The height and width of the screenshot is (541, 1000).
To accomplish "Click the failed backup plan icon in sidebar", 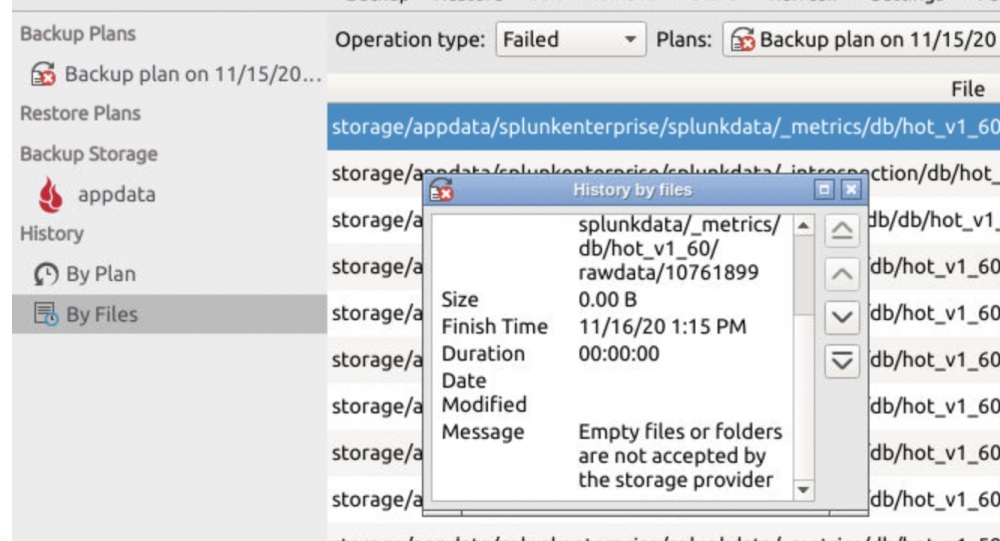I will [43, 74].
